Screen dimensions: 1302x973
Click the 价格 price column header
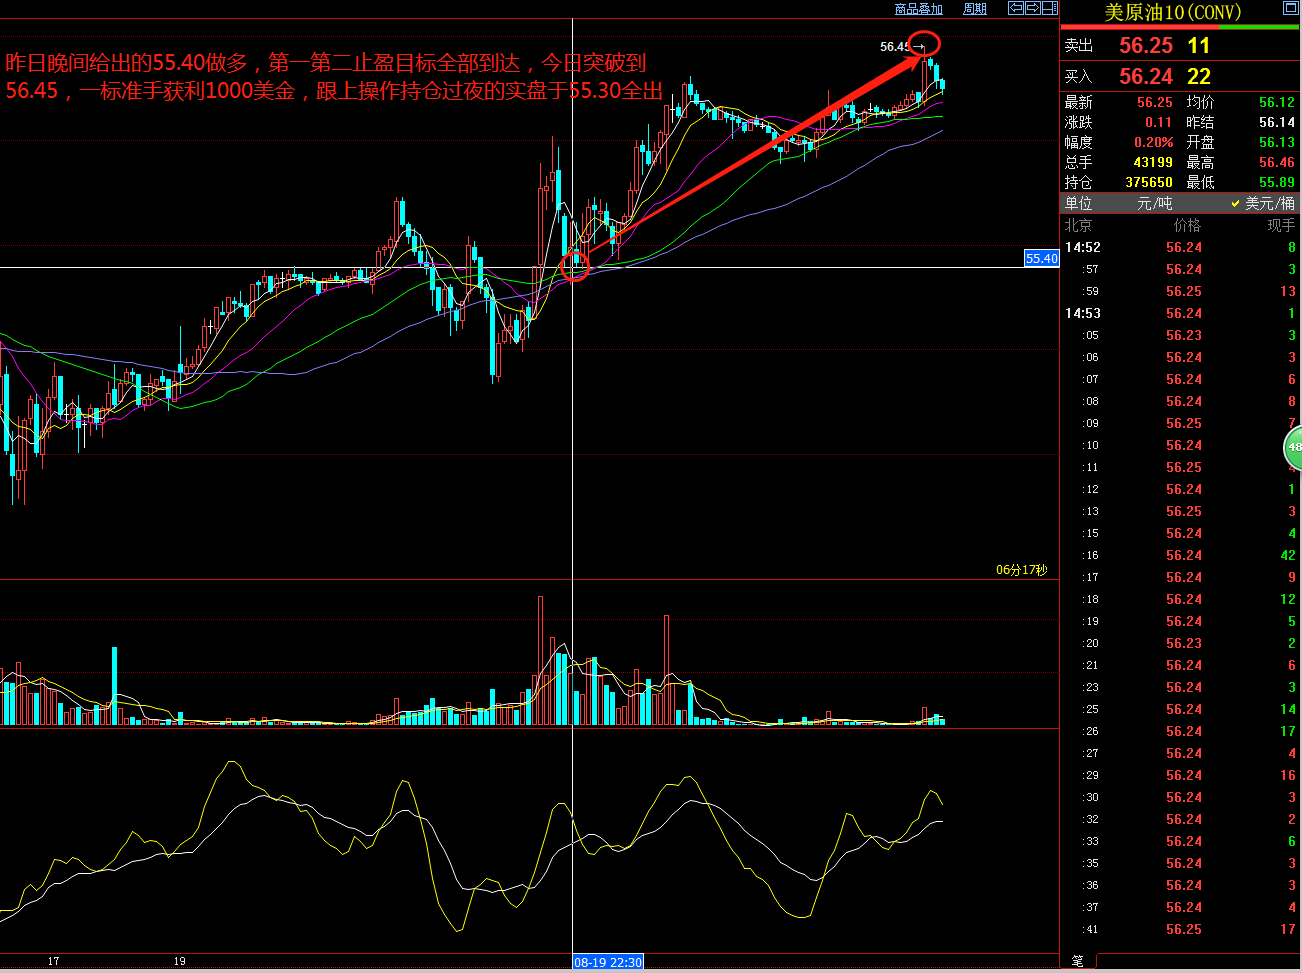(x=1187, y=225)
